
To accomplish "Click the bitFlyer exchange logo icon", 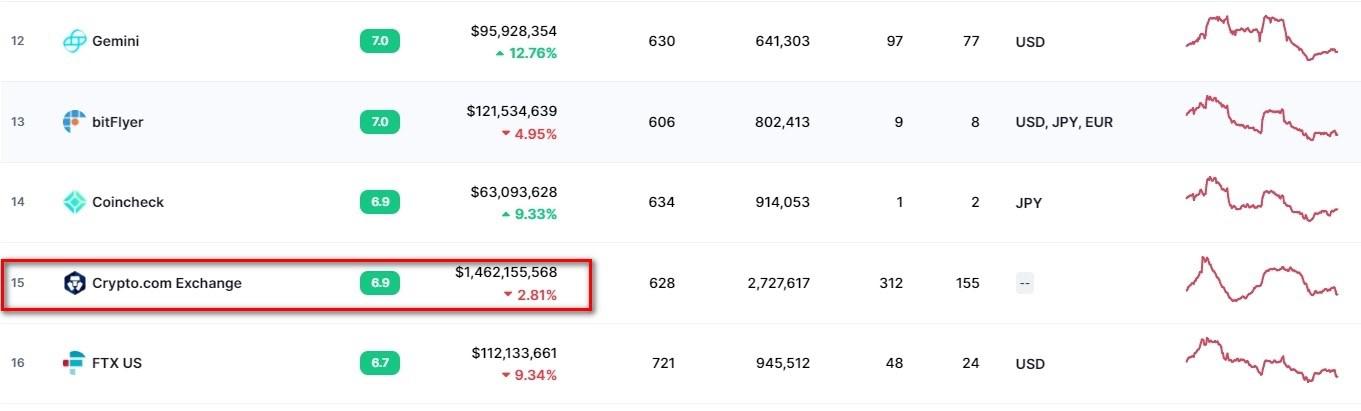I will click(x=75, y=122).
